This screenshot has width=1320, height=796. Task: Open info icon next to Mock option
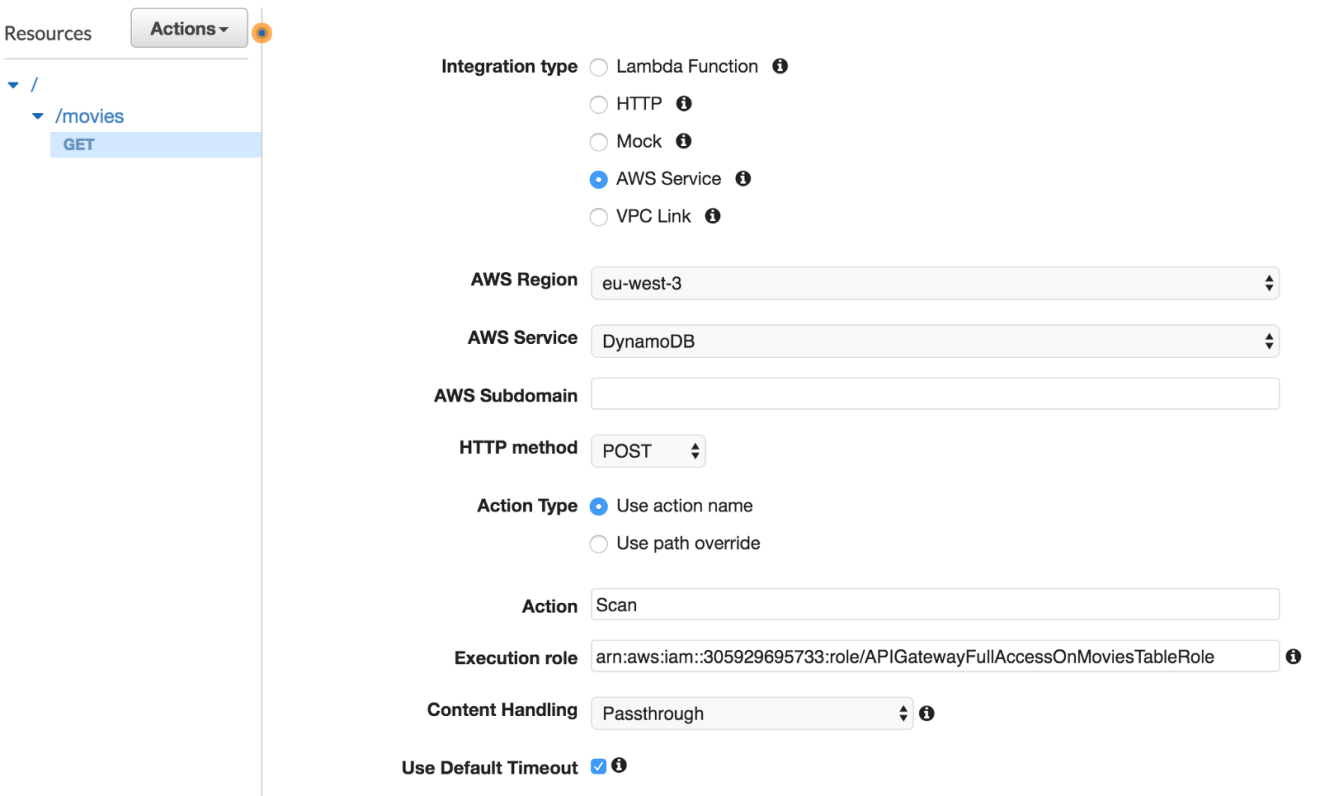click(685, 141)
